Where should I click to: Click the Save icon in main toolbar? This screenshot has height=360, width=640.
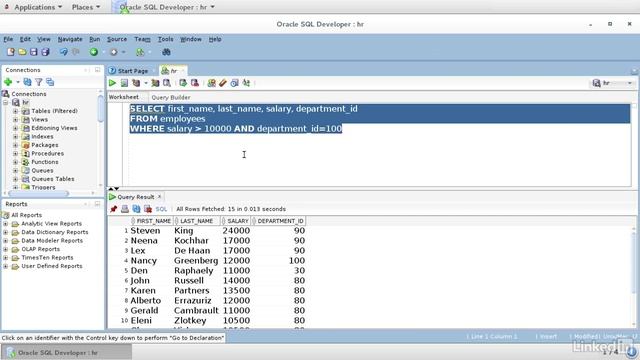(x=33, y=52)
